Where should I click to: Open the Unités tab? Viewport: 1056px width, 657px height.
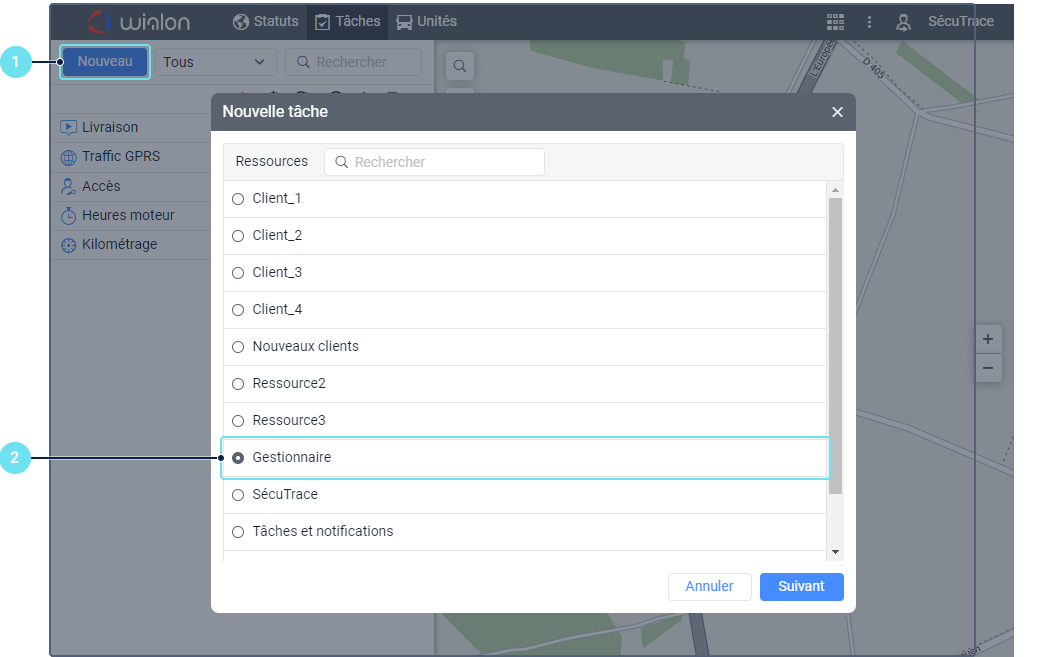(426, 21)
